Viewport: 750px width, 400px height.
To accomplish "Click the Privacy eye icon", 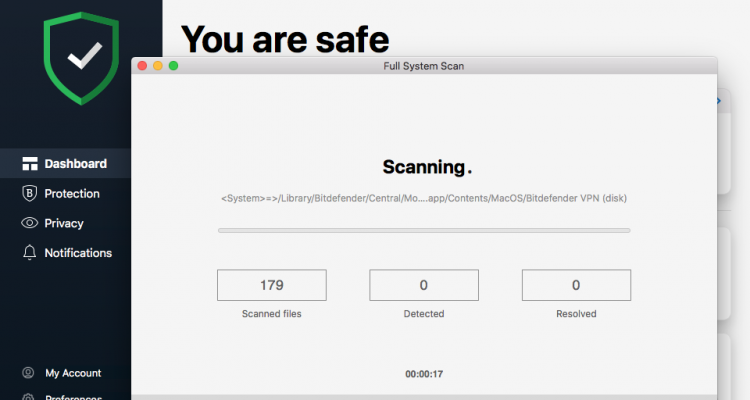I will click(x=30, y=223).
